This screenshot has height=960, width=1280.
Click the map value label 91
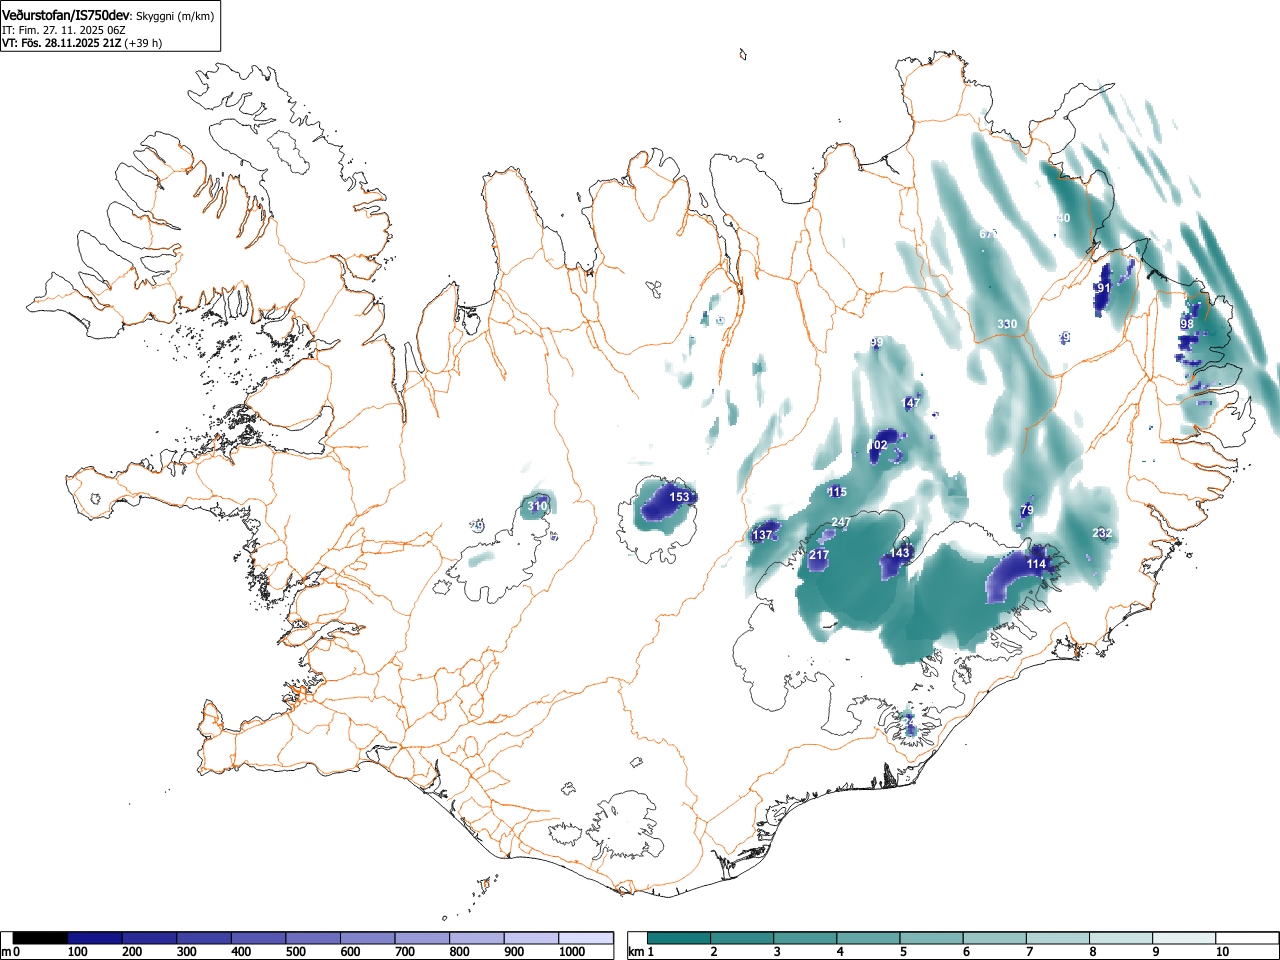[1103, 288]
